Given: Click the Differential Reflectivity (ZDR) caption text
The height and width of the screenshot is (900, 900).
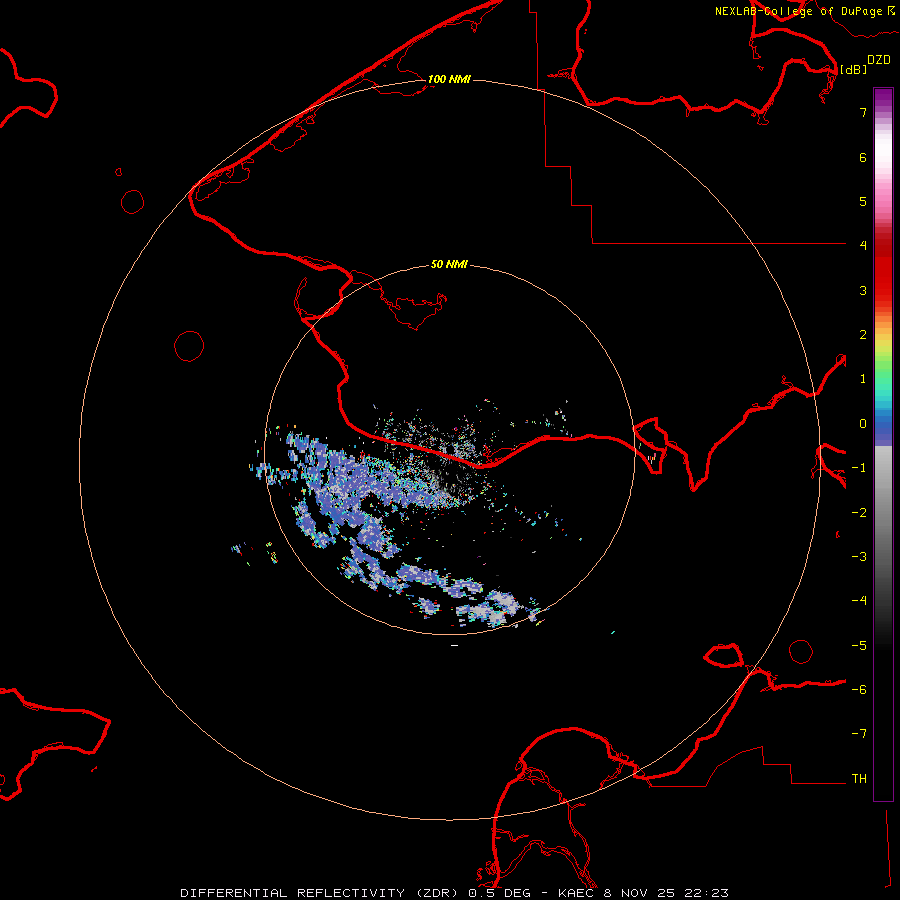Looking at the screenshot, I should [319, 893].
